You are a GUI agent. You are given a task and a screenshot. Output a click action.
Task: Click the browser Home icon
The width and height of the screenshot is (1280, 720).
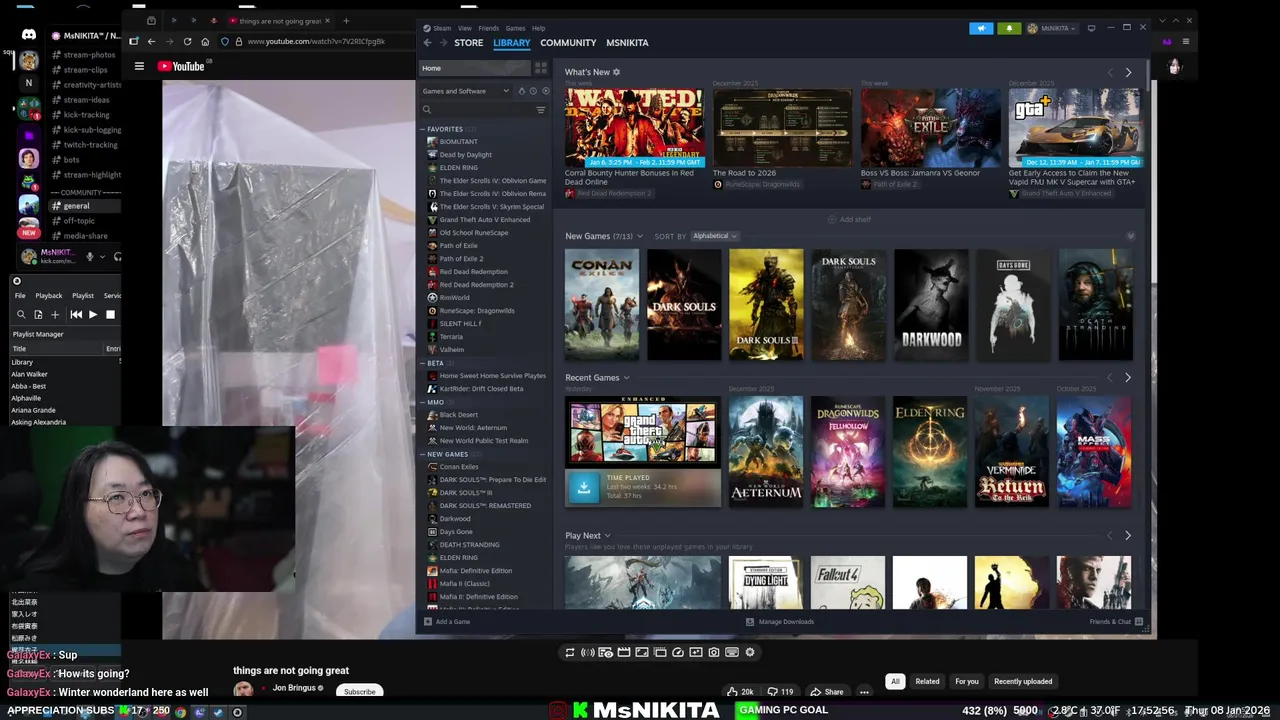tap(205, 41)
